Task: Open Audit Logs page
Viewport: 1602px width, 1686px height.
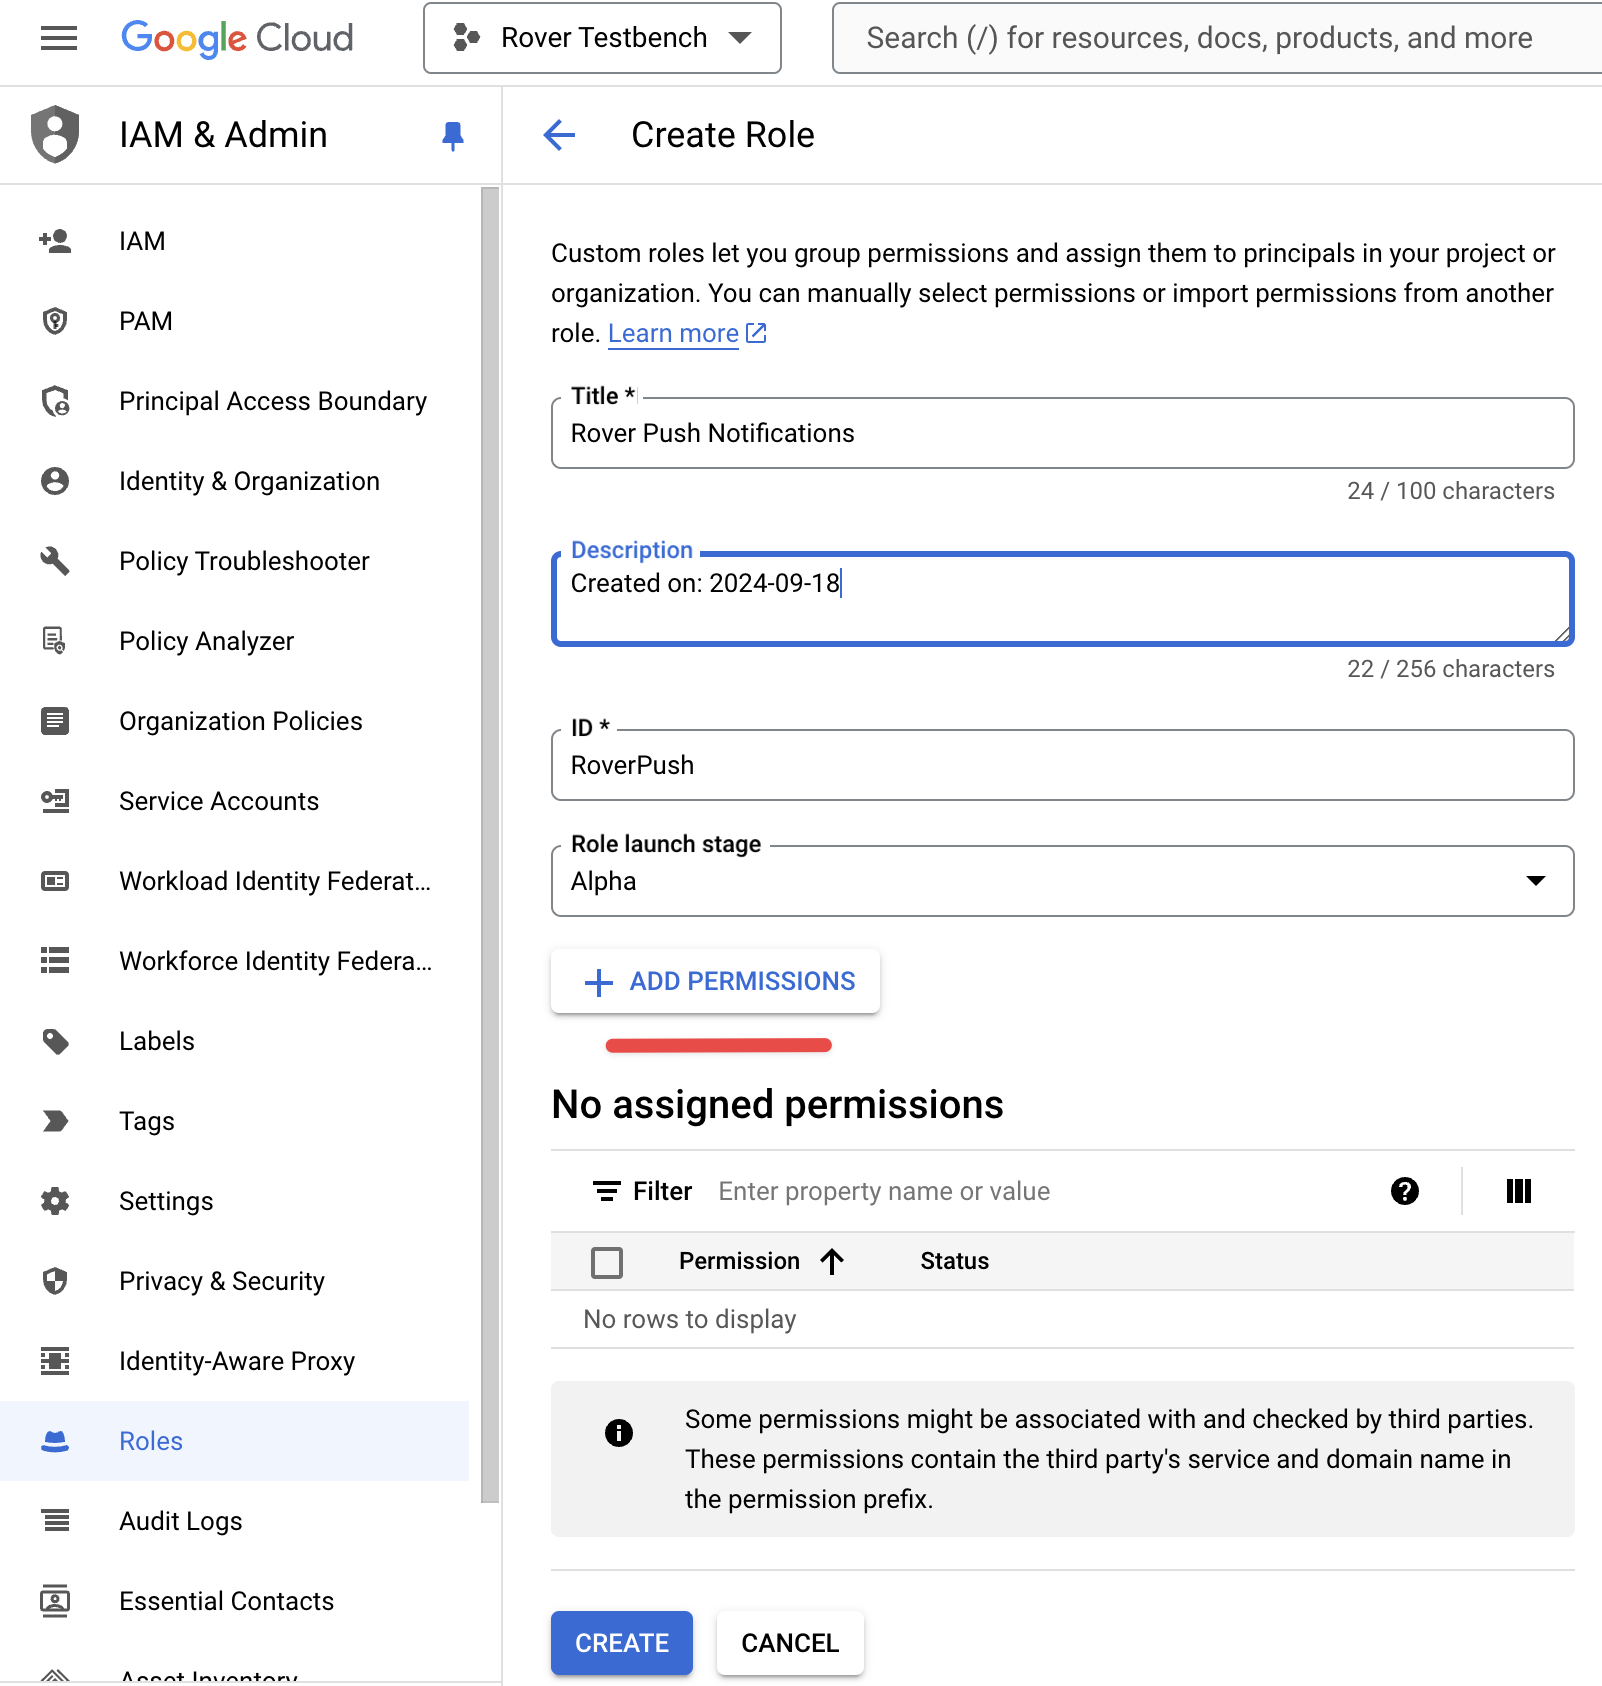Action: (181, 1521)
